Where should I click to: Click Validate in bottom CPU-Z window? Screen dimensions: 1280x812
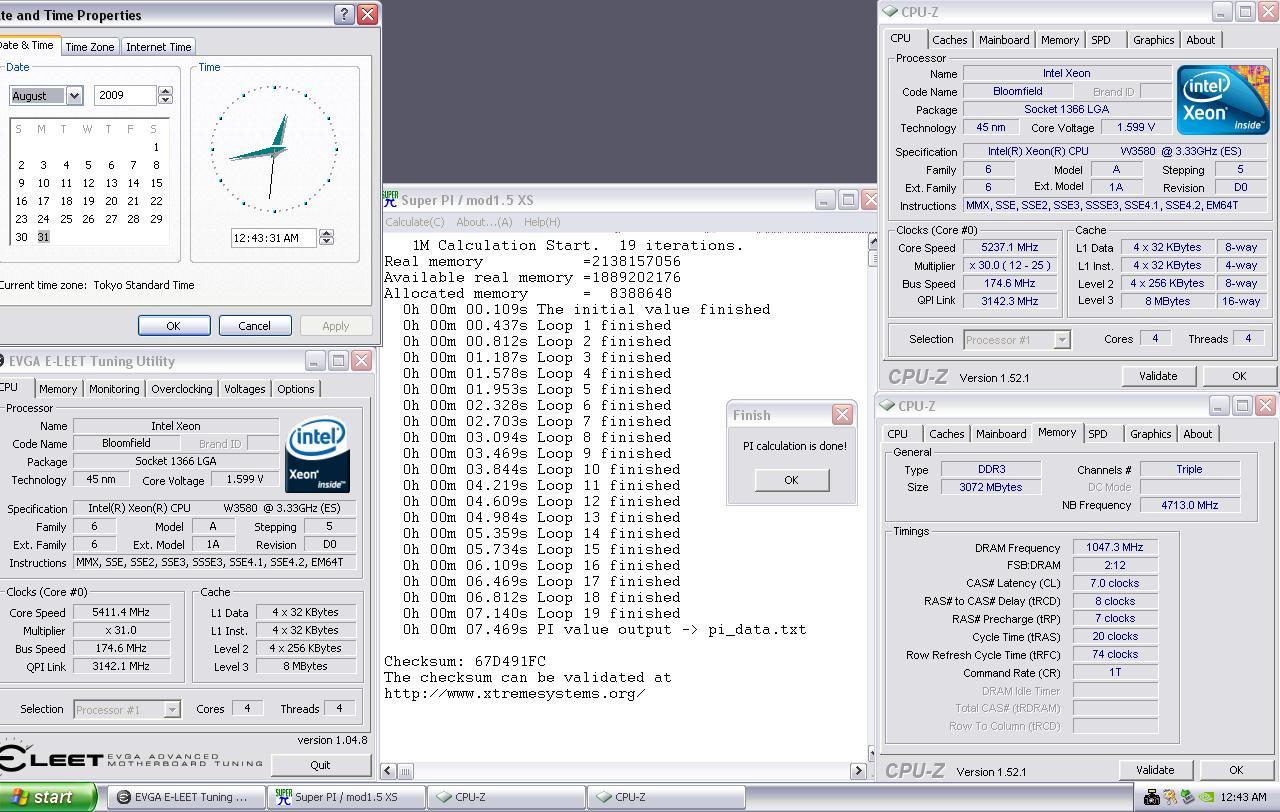pyautogui.click(x=1155, y=770)
